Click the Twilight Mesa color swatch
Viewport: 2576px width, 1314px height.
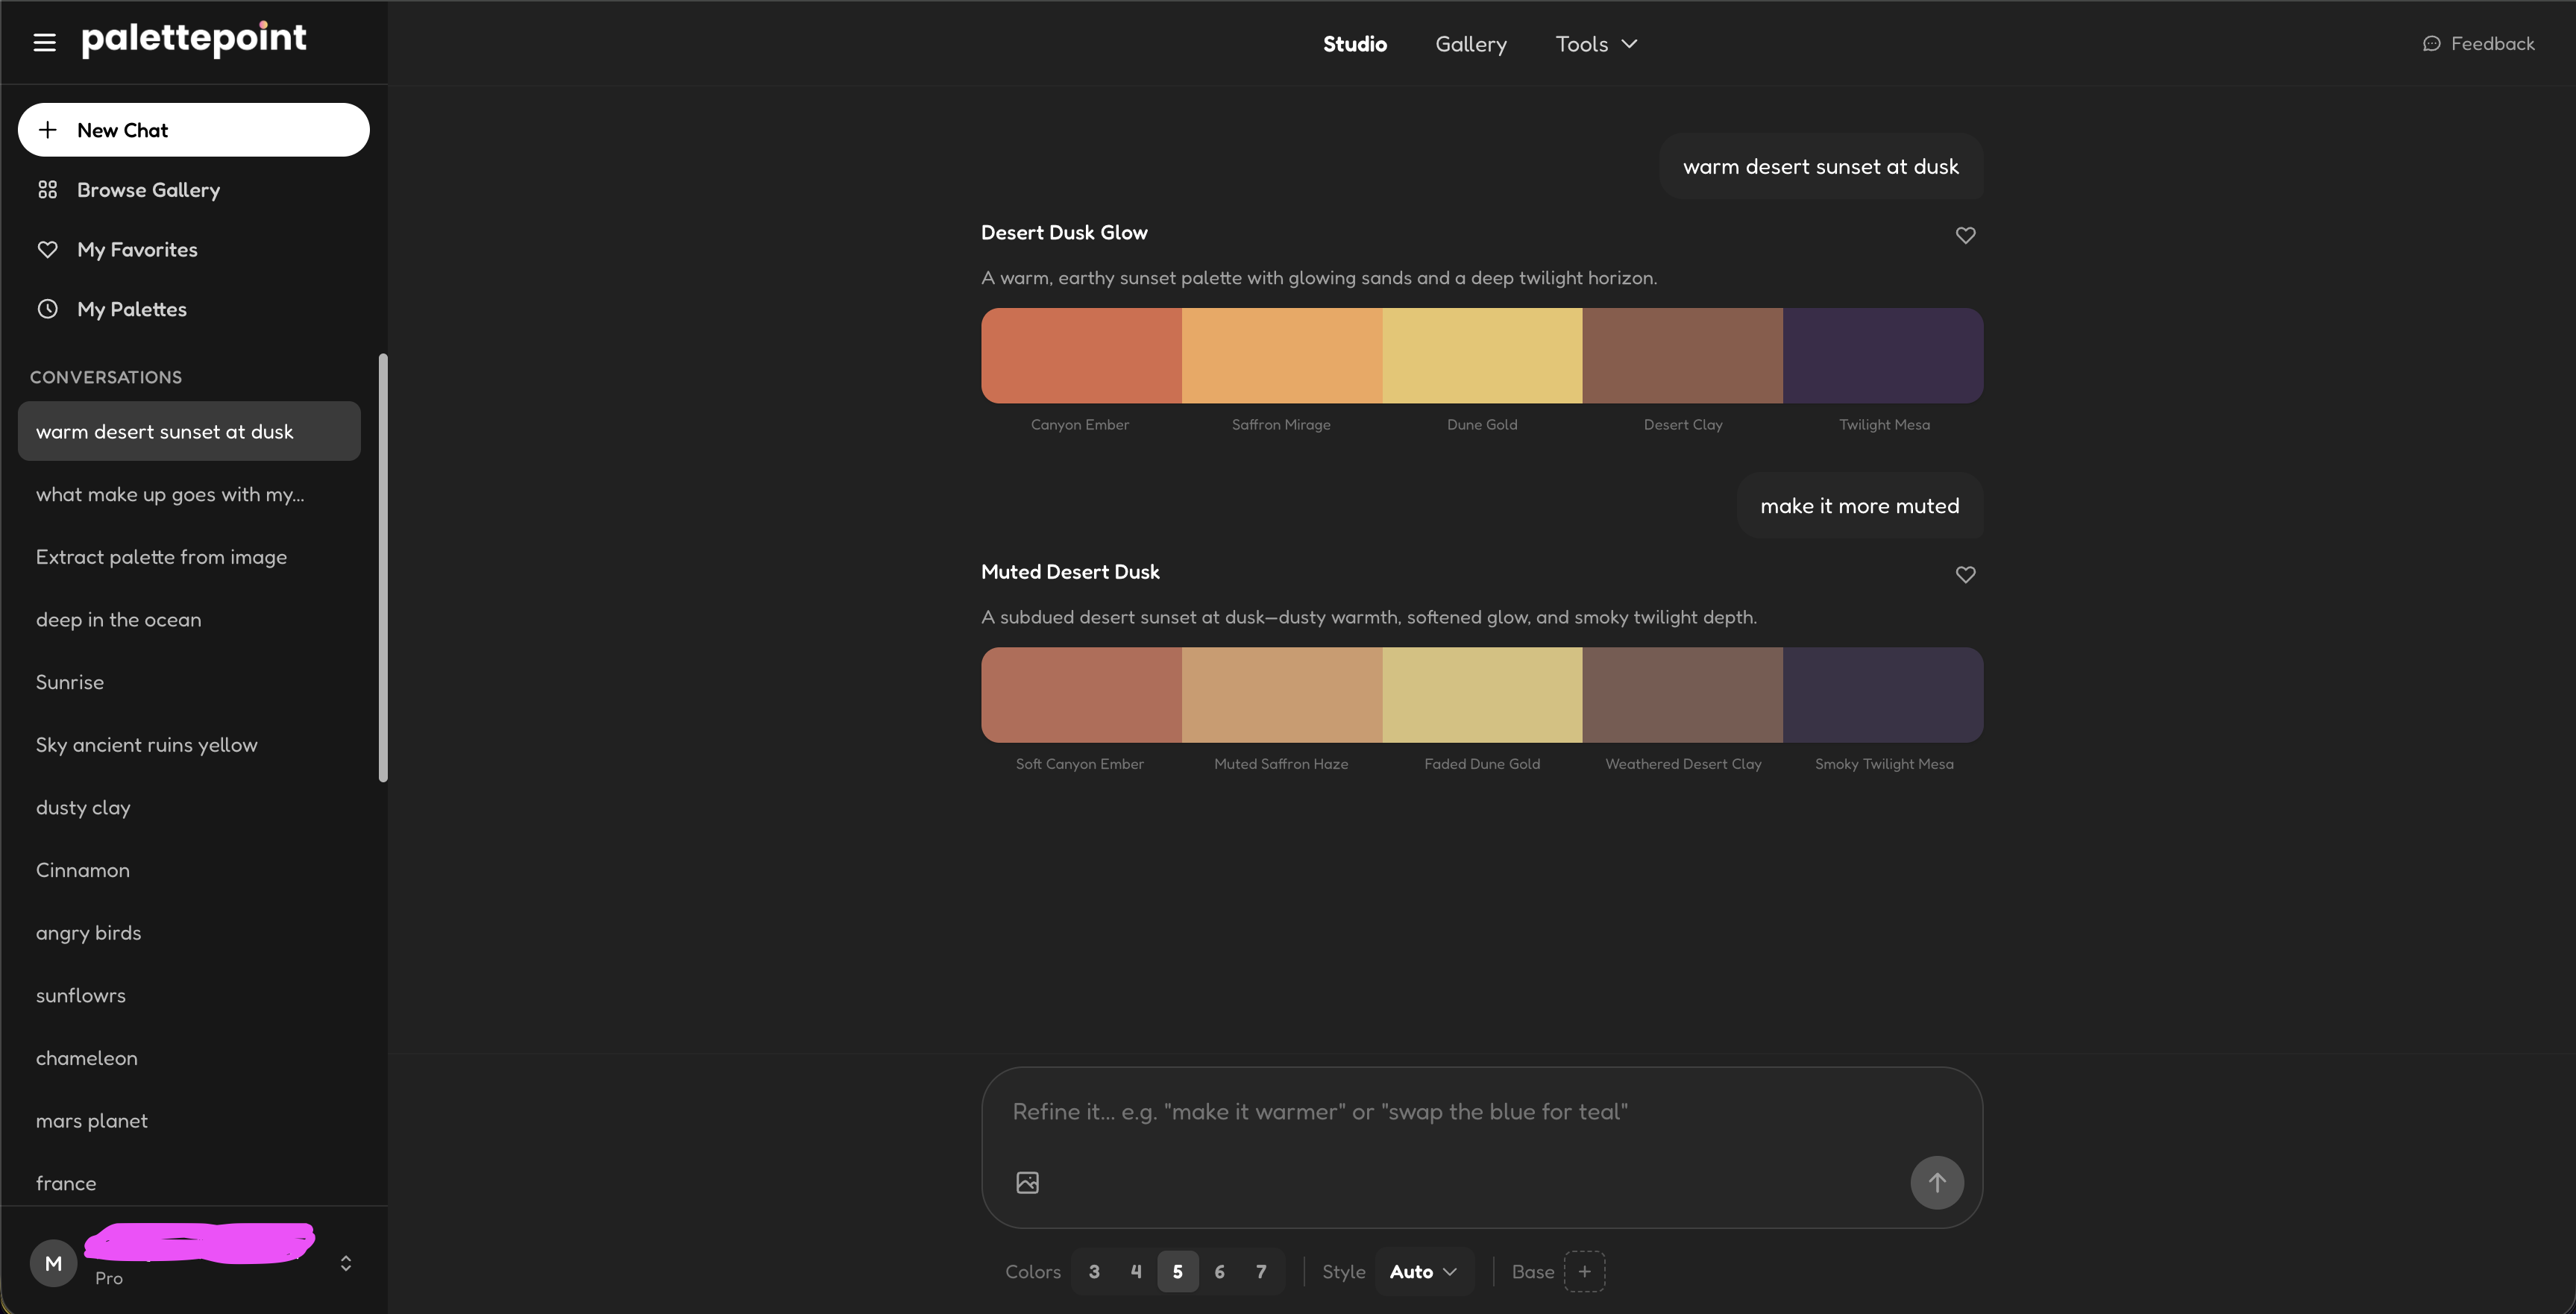(1882, 356)
